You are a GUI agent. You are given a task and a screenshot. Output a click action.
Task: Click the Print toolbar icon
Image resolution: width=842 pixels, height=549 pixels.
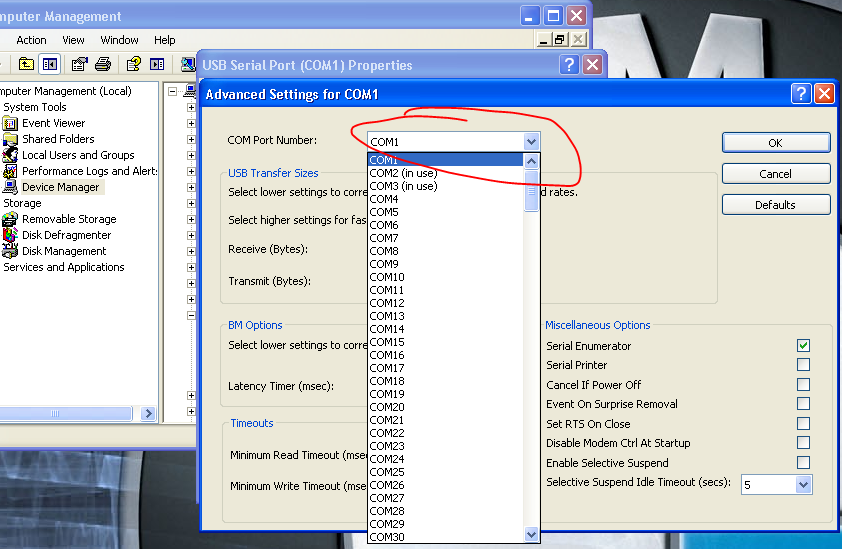tap(103, 64)
